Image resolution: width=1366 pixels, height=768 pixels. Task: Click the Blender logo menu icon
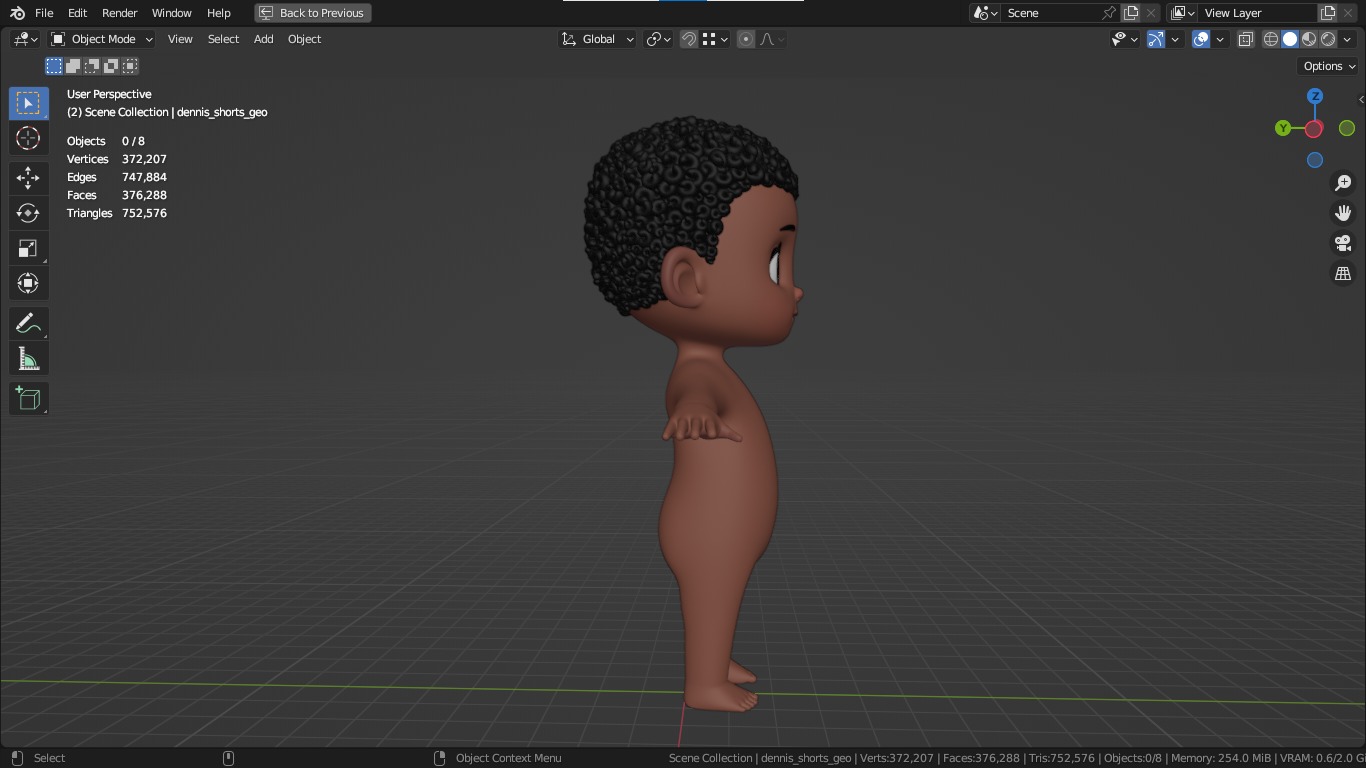(17, 13)
